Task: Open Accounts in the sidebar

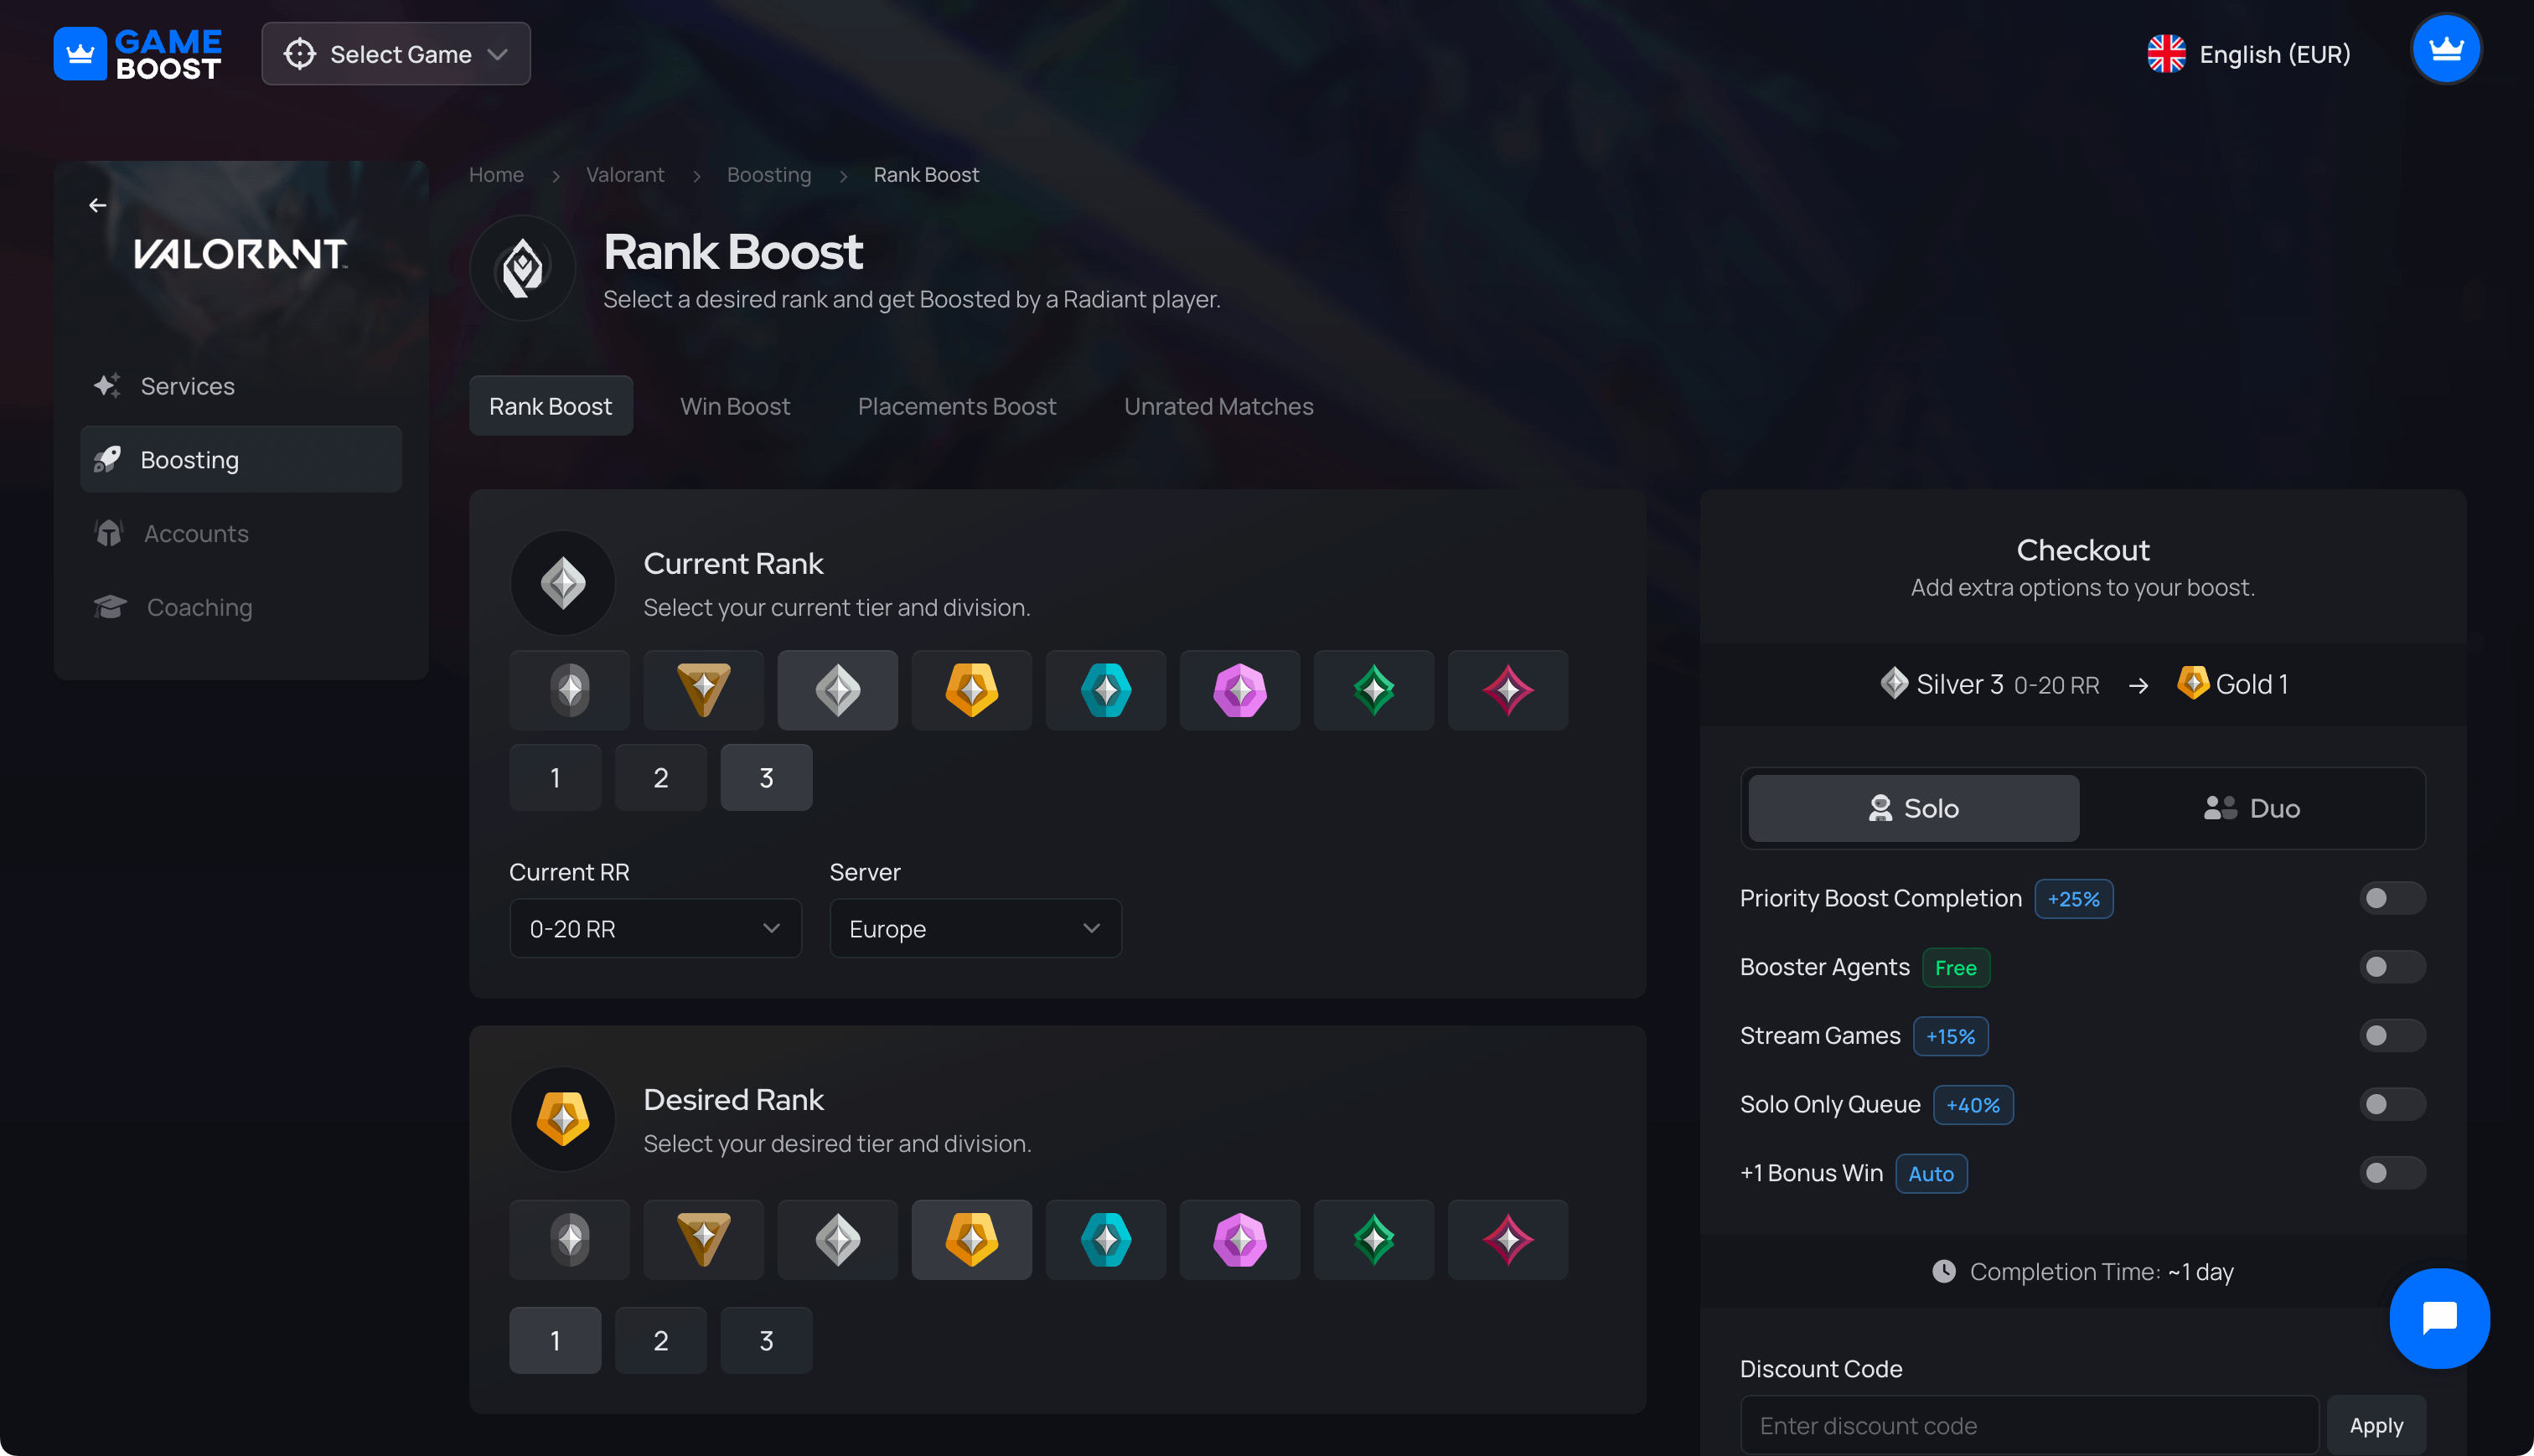Action: tap(241, 533)
